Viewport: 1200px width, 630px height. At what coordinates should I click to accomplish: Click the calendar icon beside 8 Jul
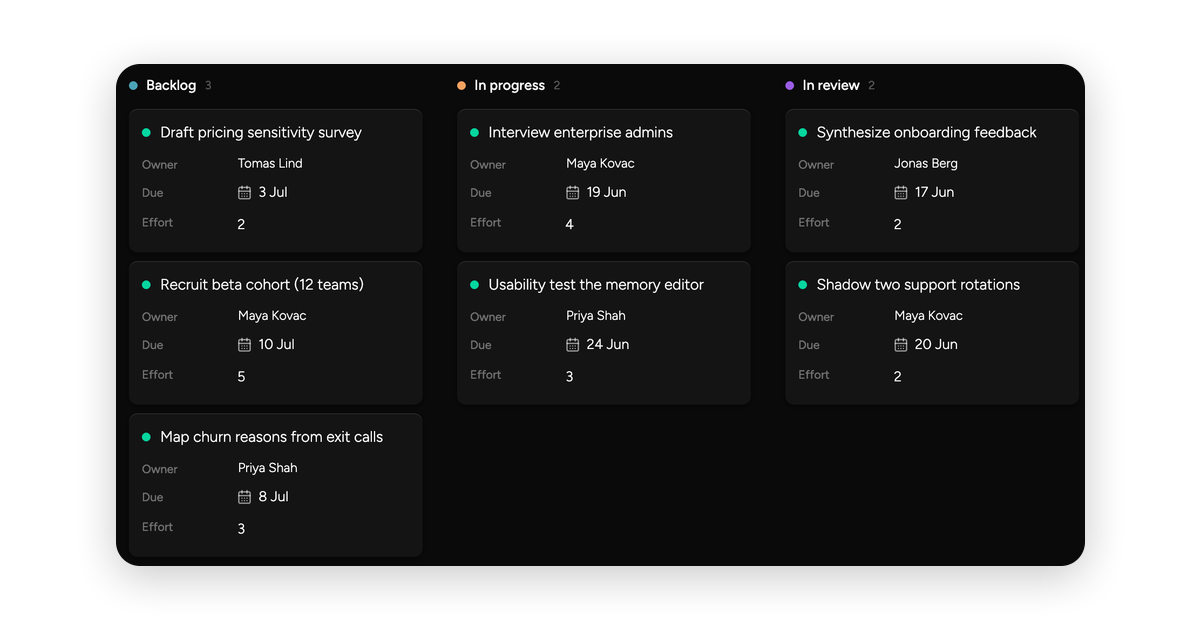(x=244, y=496)
